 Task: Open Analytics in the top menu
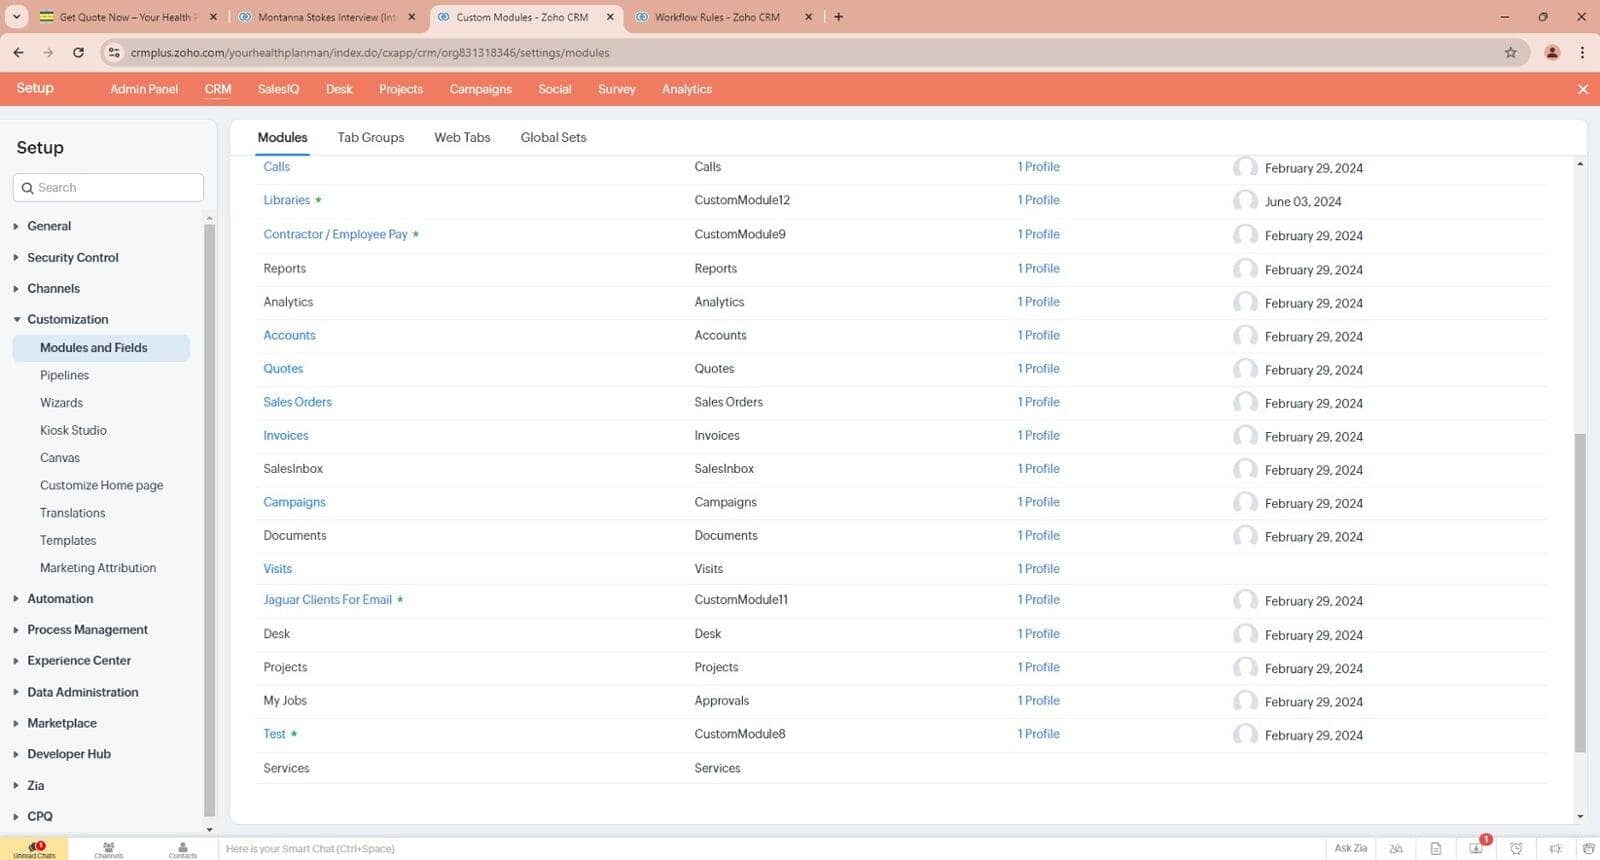coord(687,89)
